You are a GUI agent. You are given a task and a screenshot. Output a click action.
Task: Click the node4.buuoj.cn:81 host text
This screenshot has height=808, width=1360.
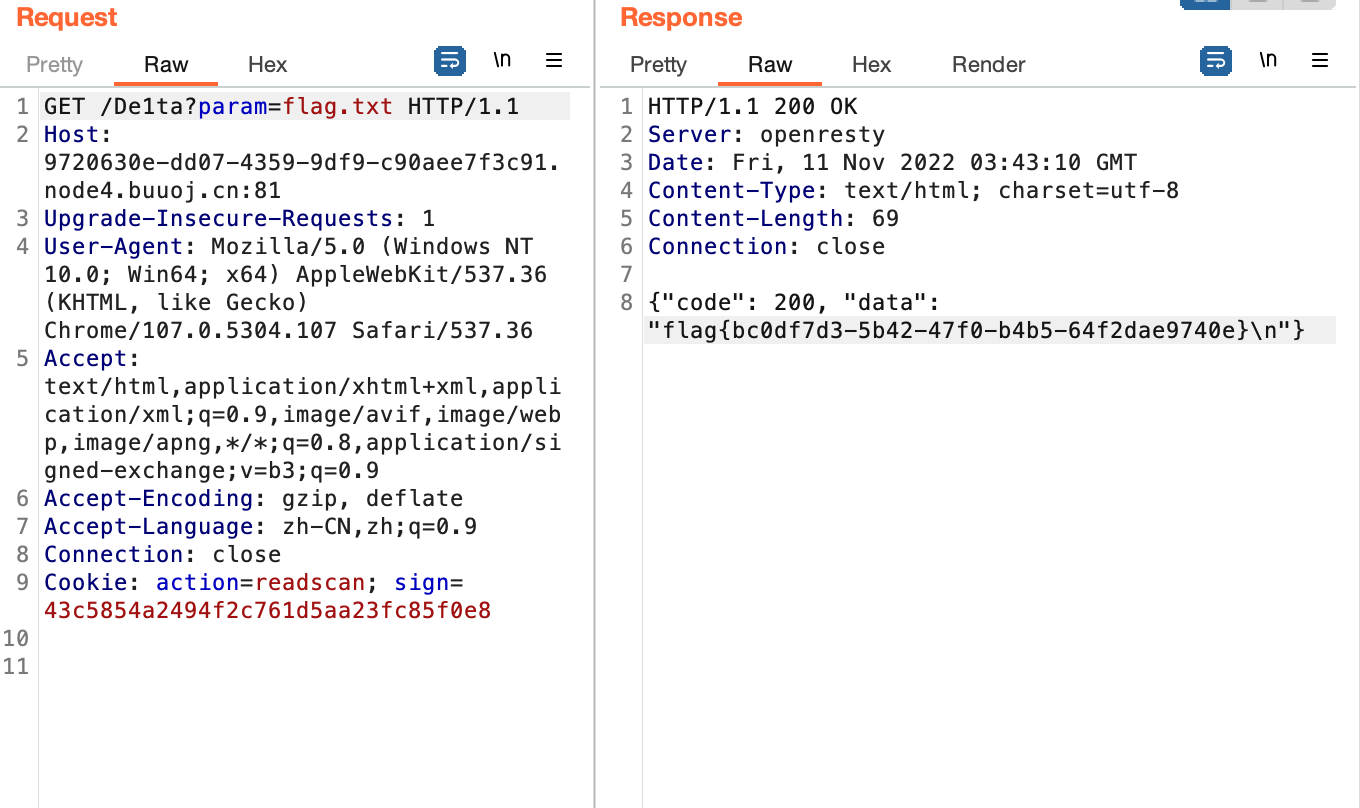162,190
